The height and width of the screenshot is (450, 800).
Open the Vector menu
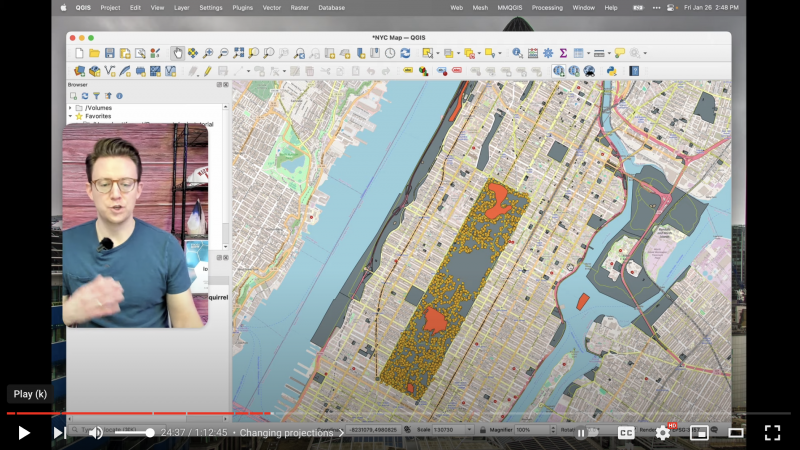(271, 8)
